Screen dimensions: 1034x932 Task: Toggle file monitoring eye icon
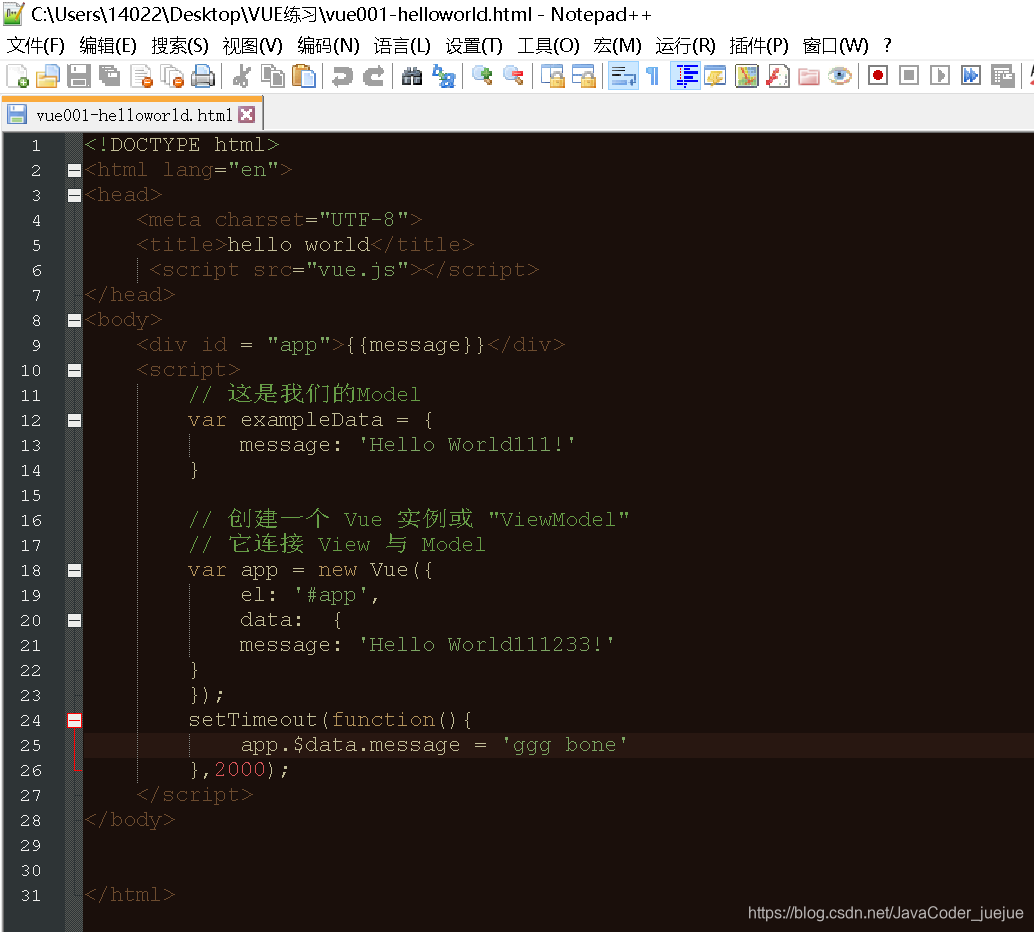point(839,76)
